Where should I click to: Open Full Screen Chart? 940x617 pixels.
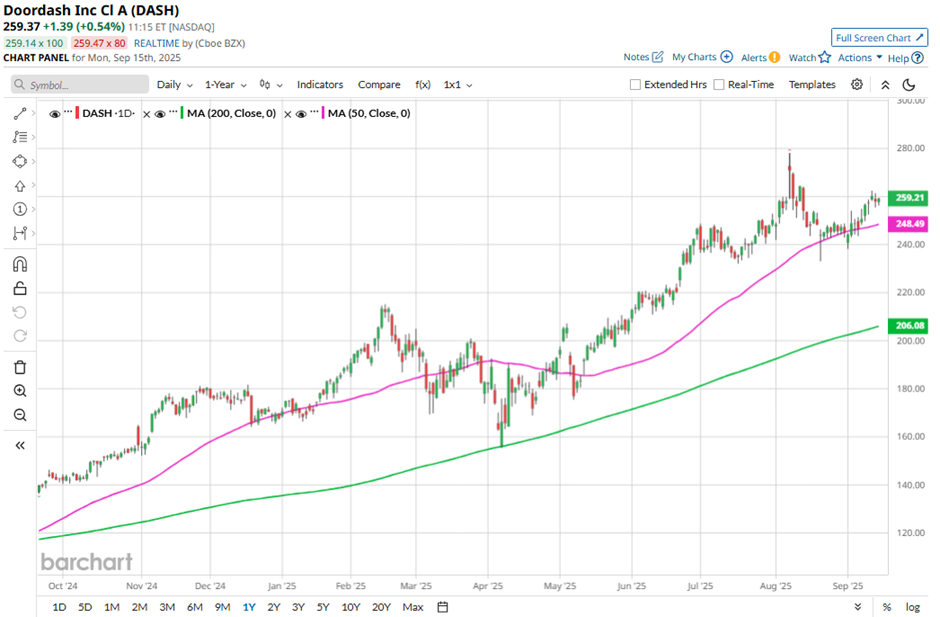tap(879, 37)
